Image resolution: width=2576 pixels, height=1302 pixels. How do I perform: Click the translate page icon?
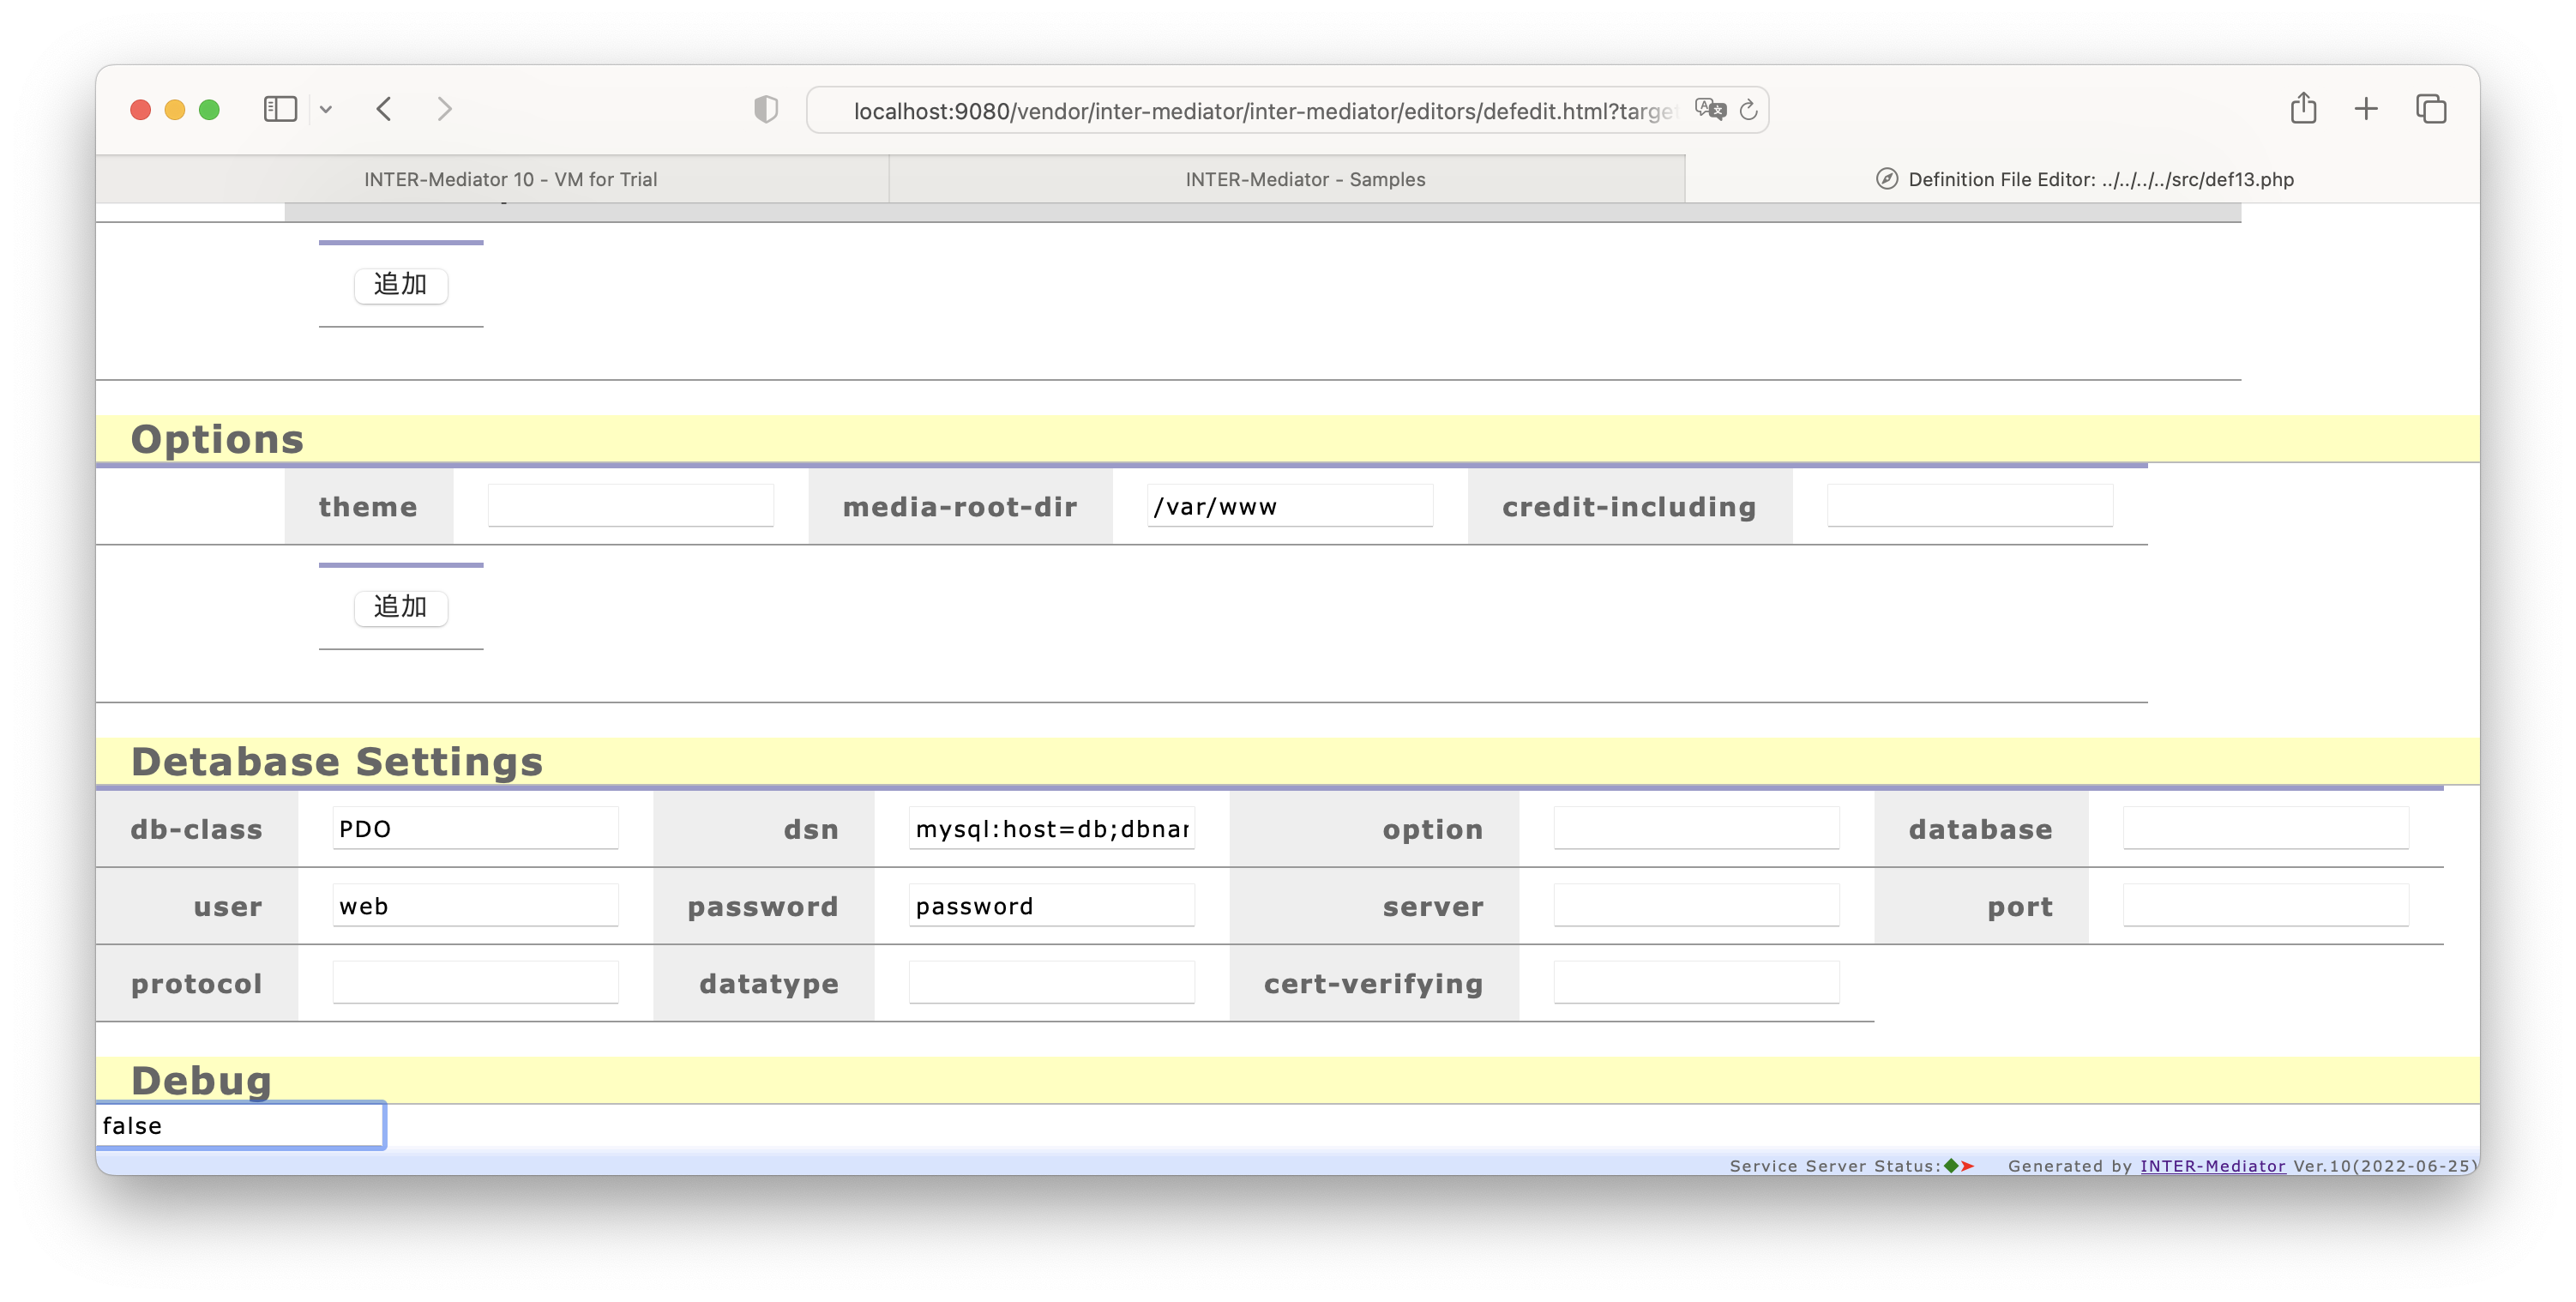click(x=1710, y=109)
